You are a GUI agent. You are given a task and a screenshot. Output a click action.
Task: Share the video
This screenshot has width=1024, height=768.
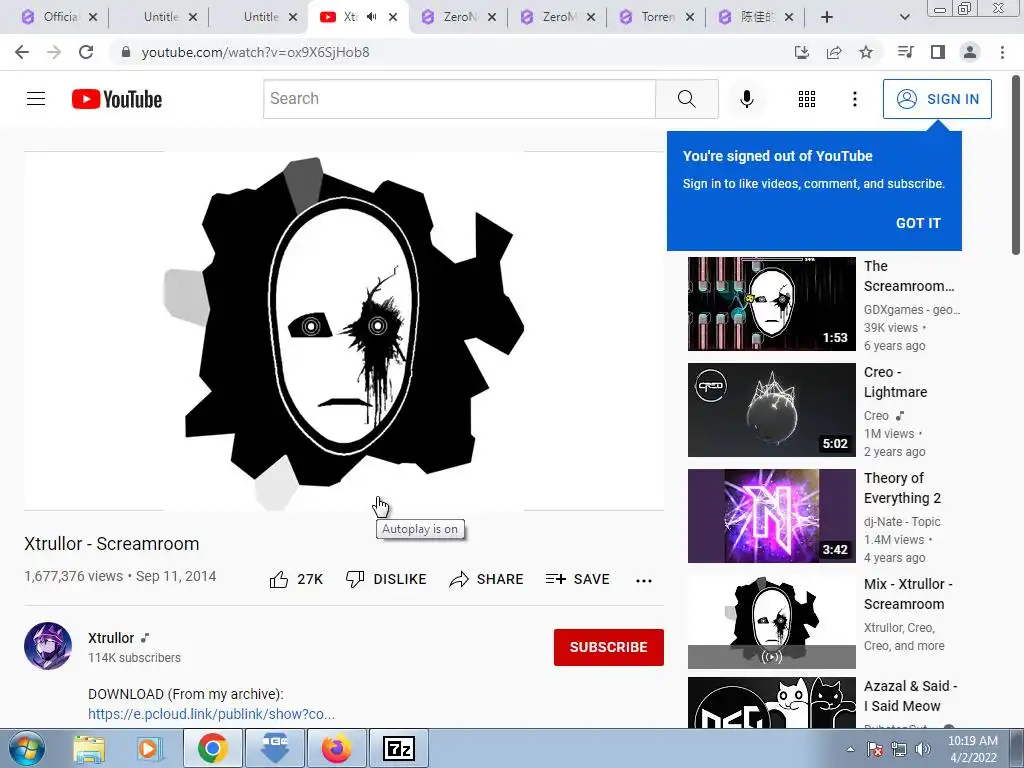click(486, 579)
